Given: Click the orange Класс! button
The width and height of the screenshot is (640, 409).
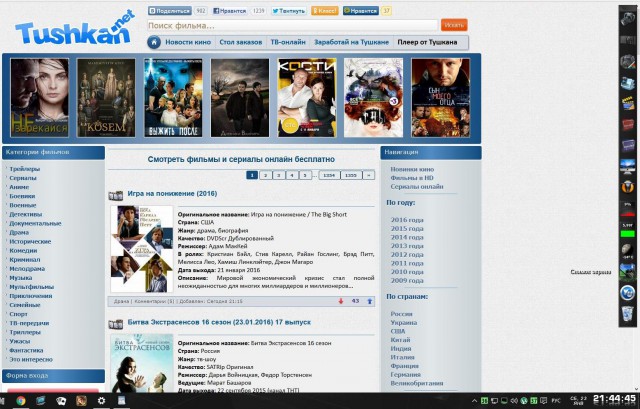Looking at the screenshot, I should (x=324, y=11).
